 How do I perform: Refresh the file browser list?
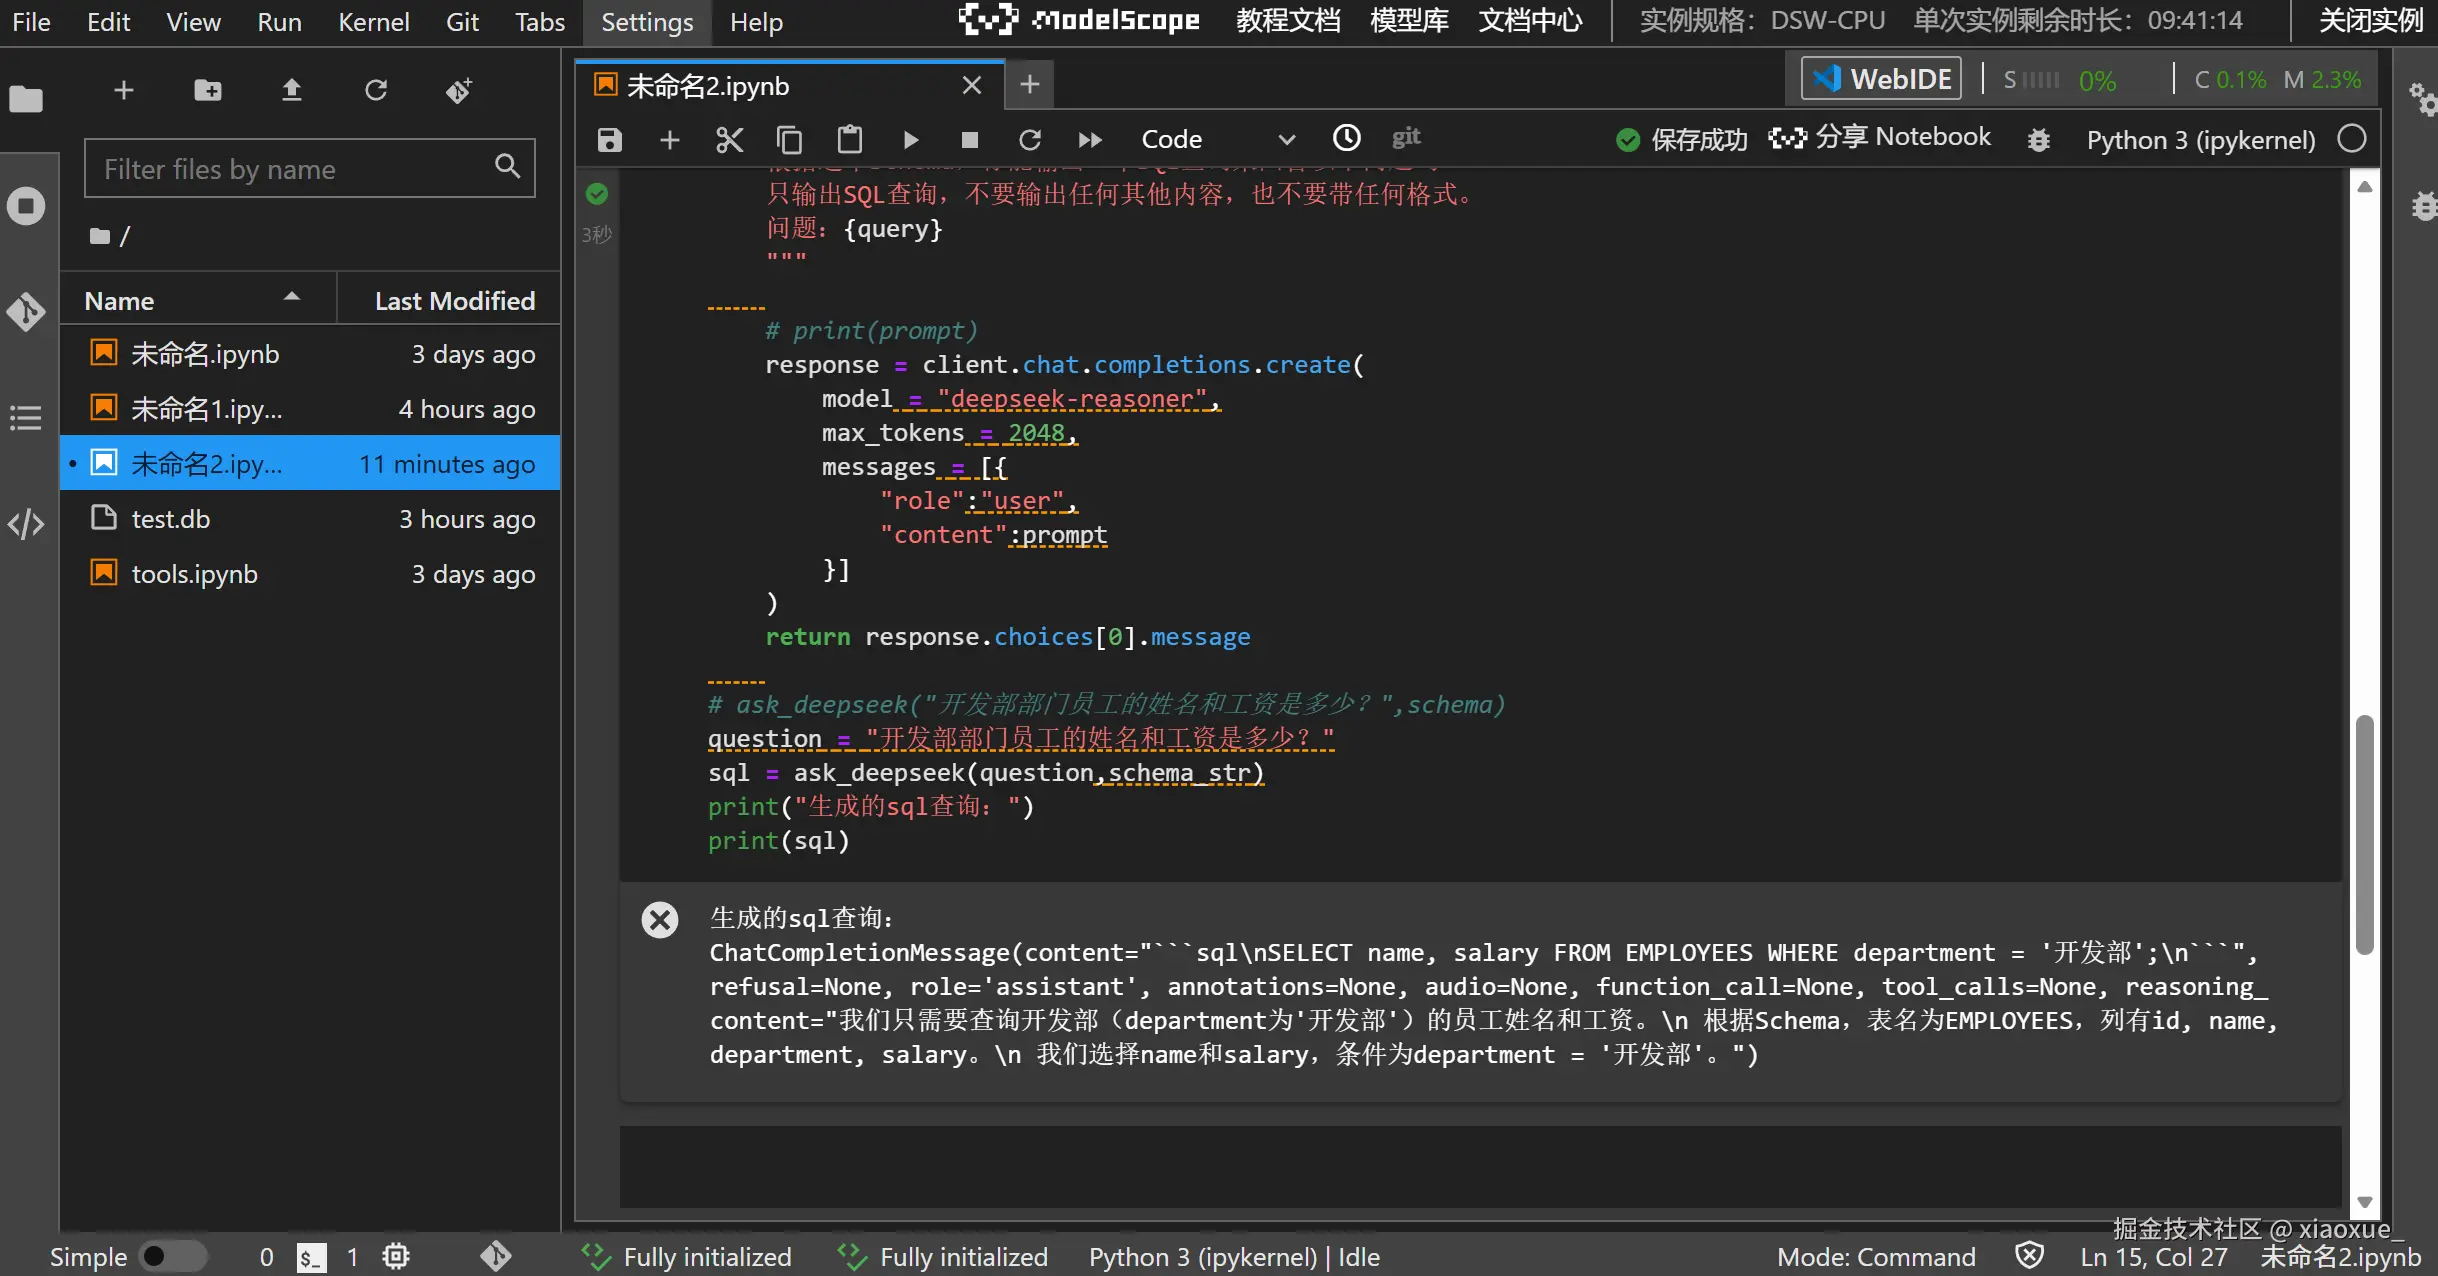tap(375, 91)
